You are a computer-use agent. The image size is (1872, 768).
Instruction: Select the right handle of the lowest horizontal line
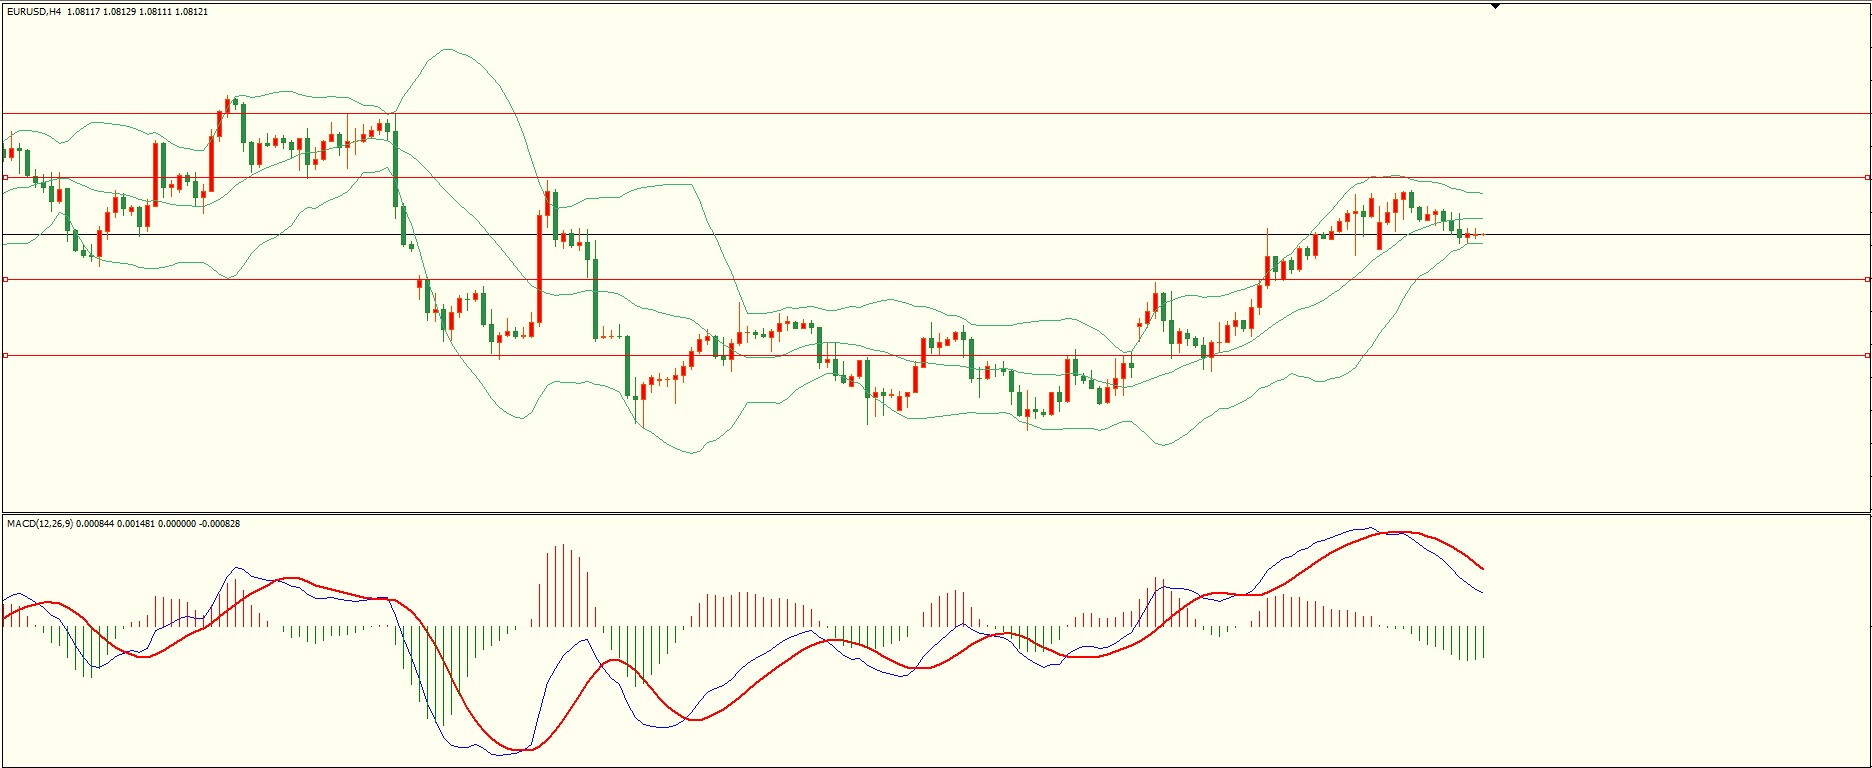[x=1868, y=355]
